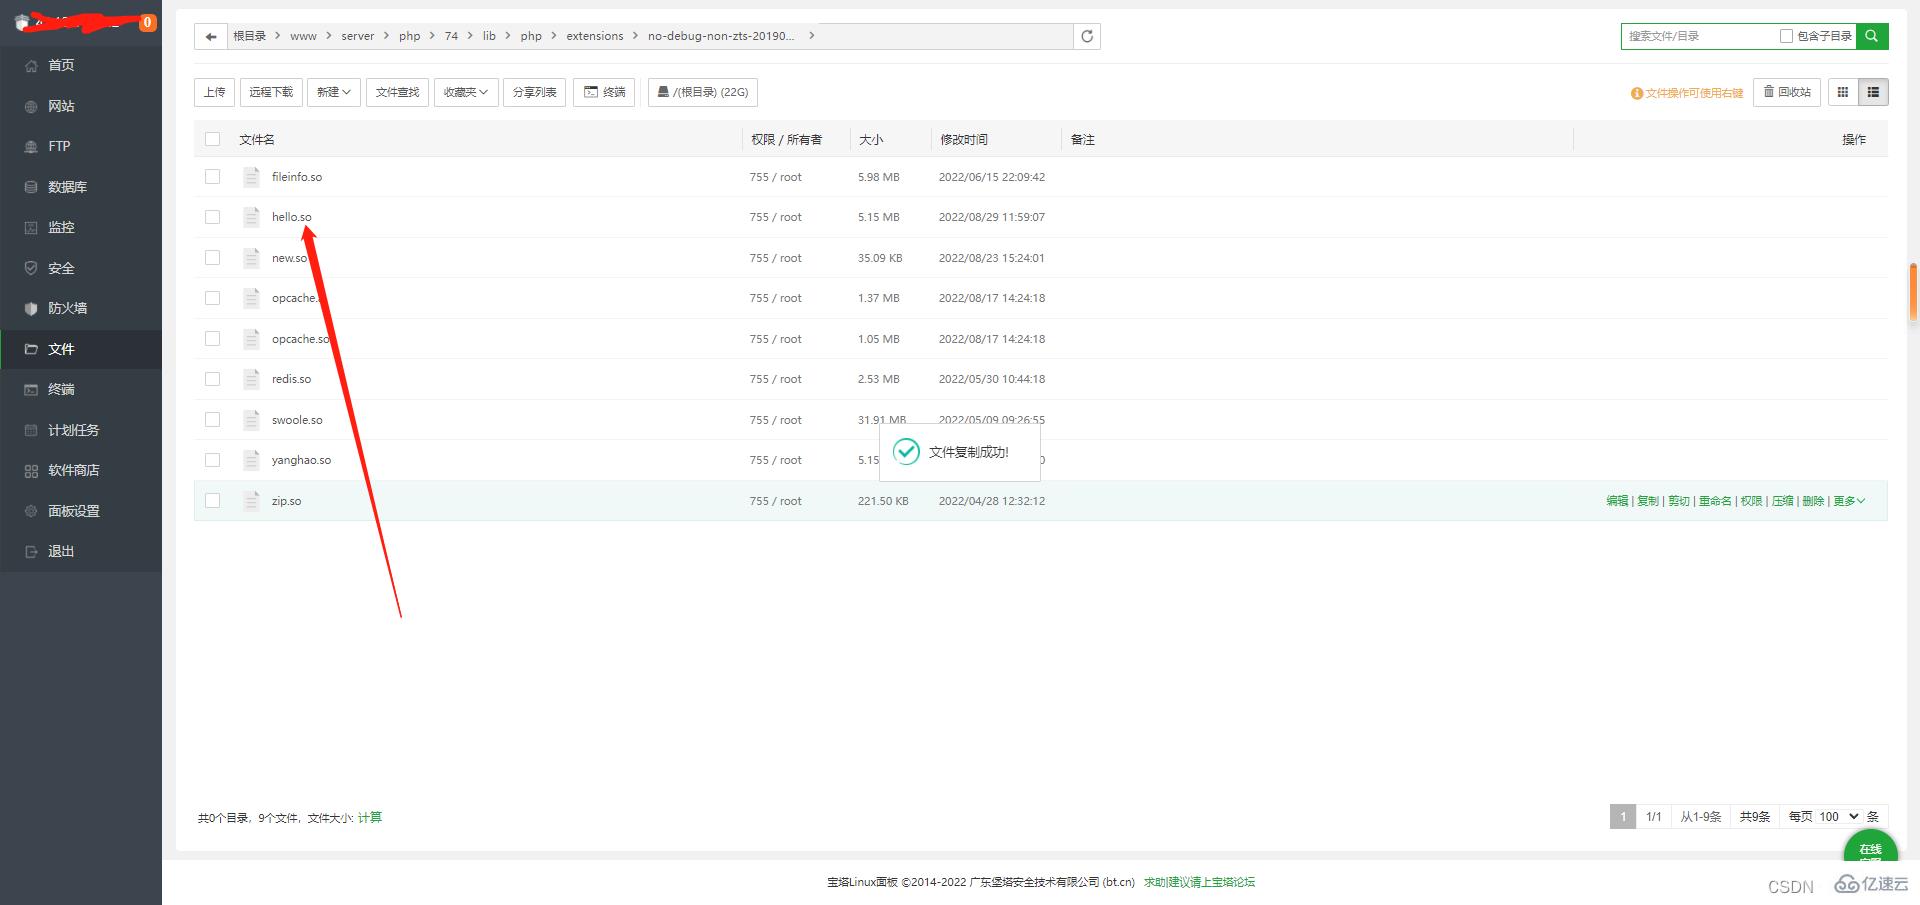Click the 计划任务 calendar icon in sidebar

(31, 430)
